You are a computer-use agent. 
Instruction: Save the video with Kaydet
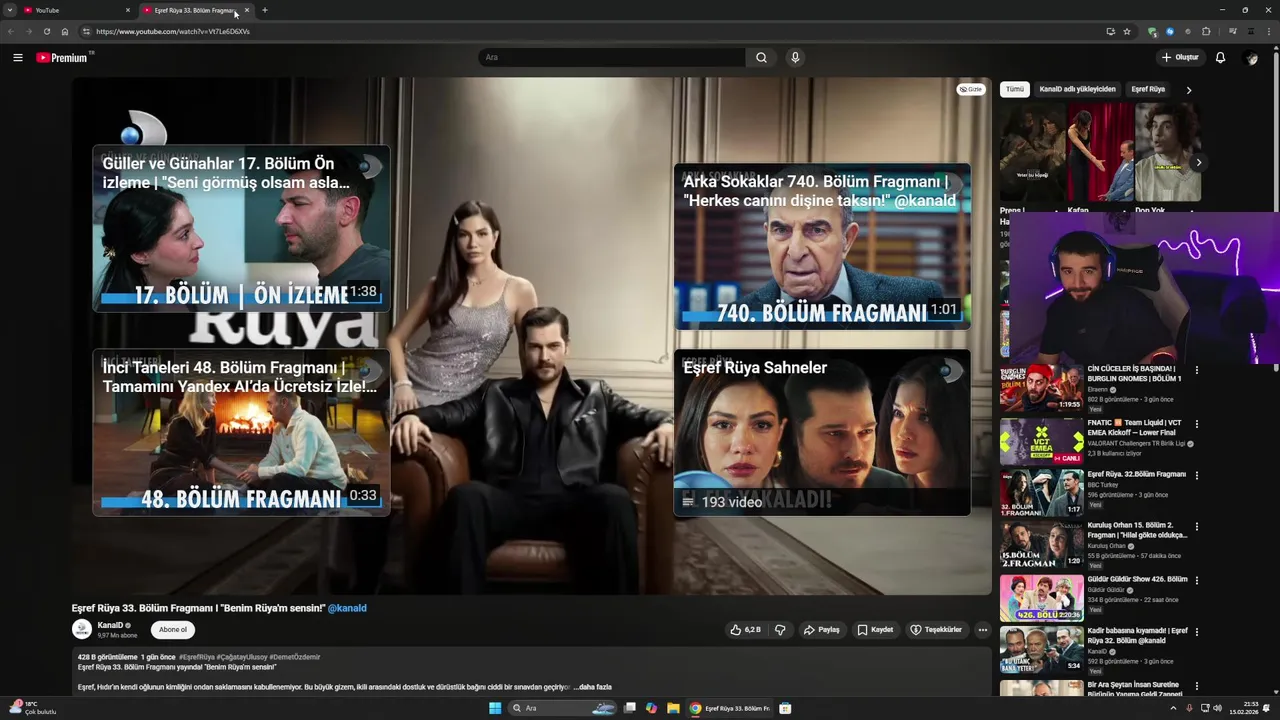(x=874, y=630)
